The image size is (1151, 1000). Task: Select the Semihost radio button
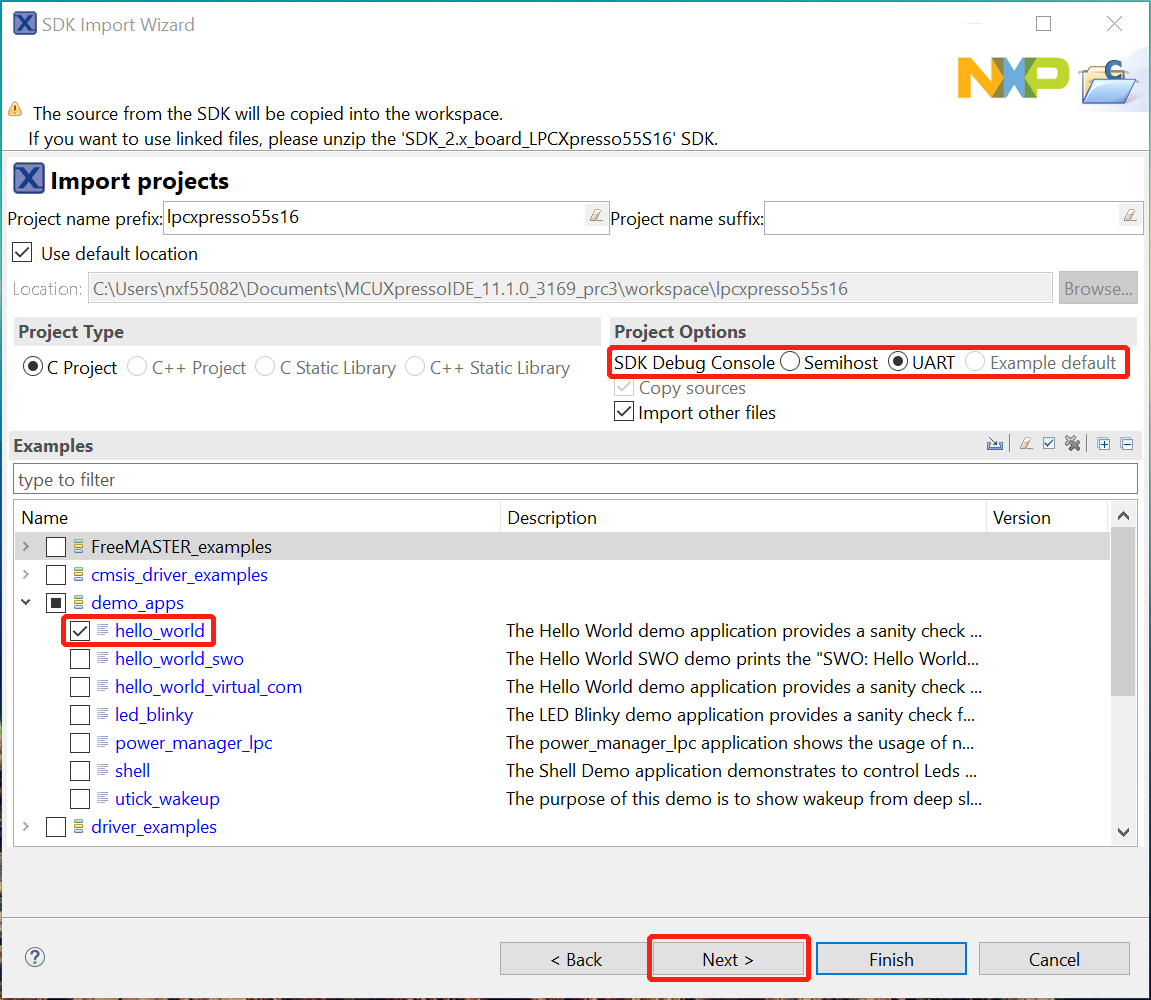tap(790, 362)
